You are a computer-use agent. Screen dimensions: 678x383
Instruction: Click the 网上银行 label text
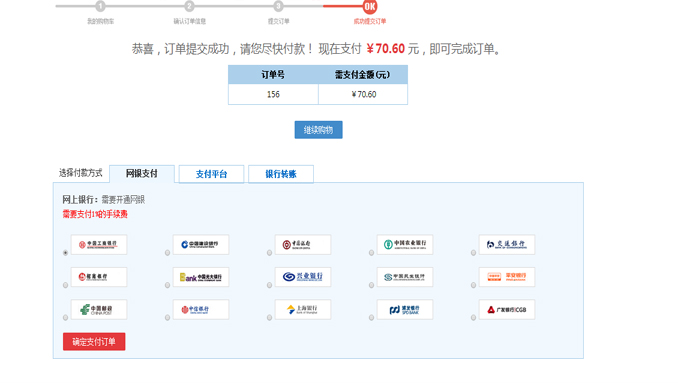(x=80, y=200)
